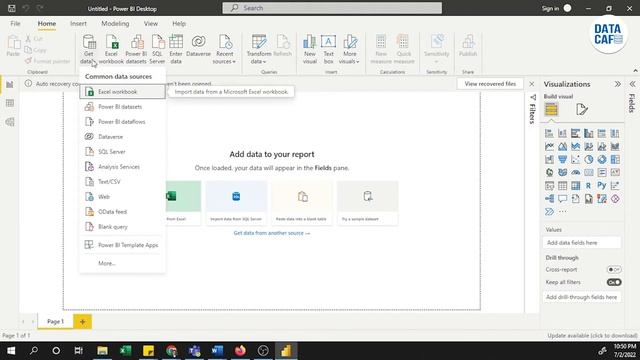The height and width of the screenshot is (360, 640).
Task: Select Excel workbook in the data sources menu
Action: (x=122, y=92)
